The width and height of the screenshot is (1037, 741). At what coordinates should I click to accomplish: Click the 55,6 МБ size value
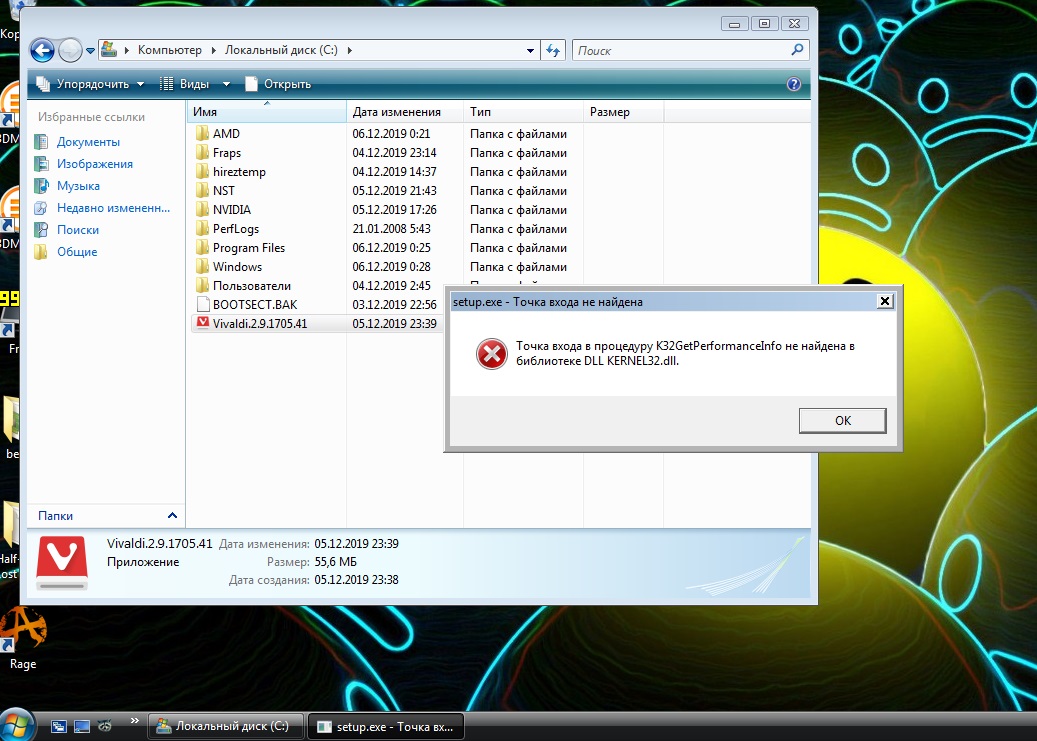335,562
